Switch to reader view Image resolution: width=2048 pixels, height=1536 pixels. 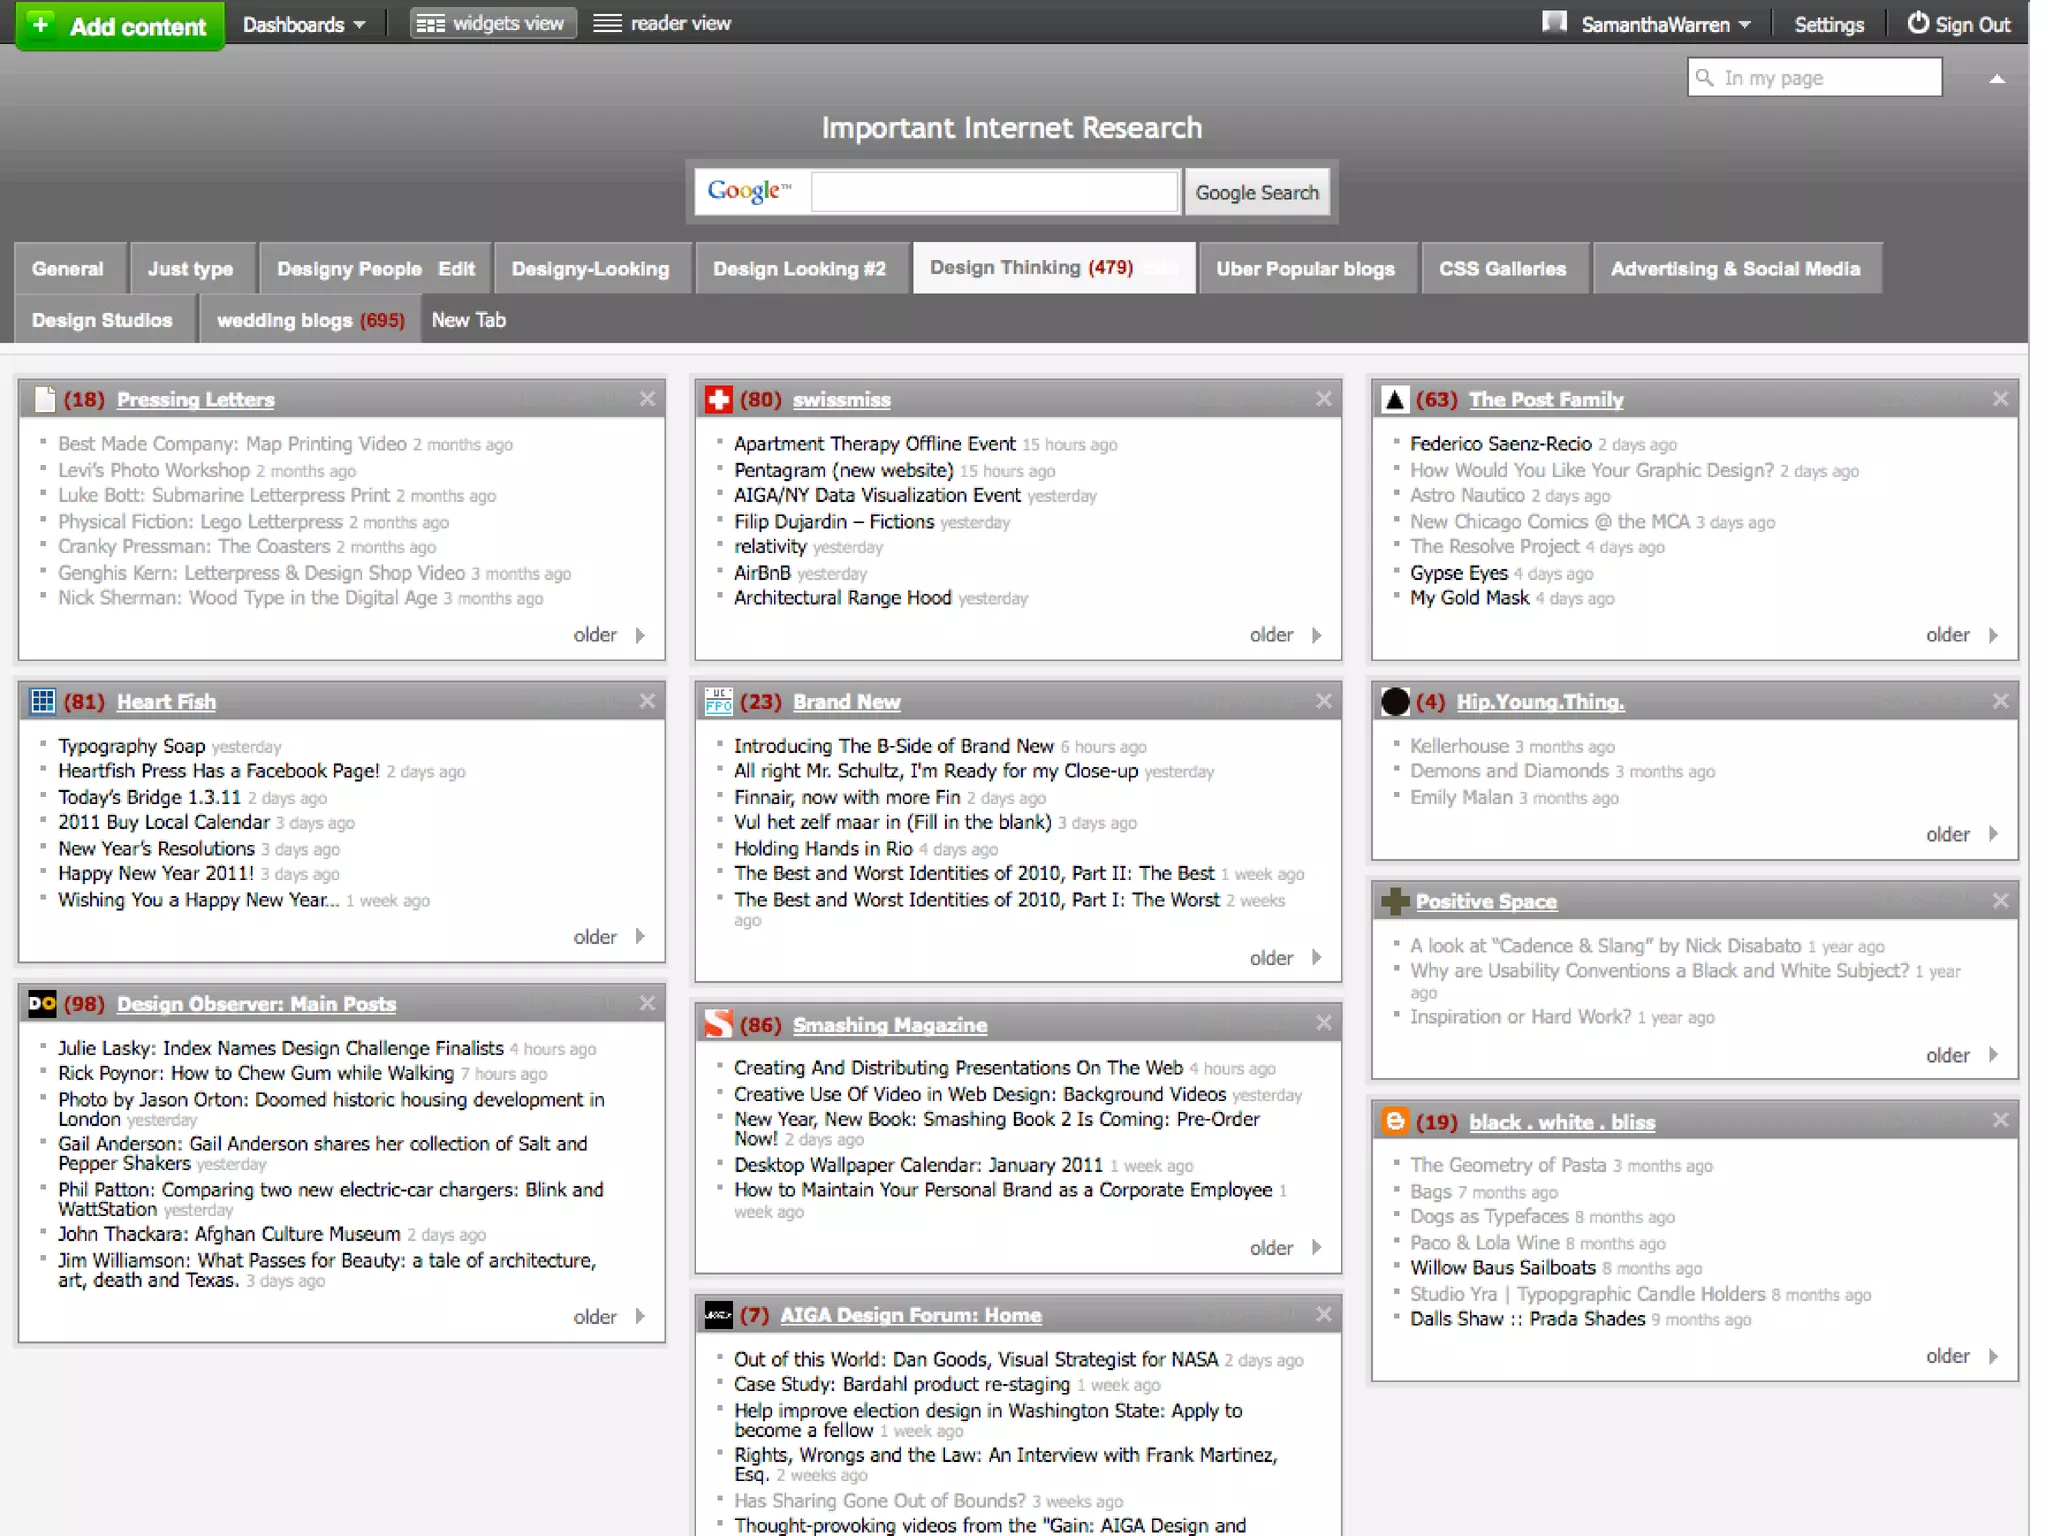664,23
